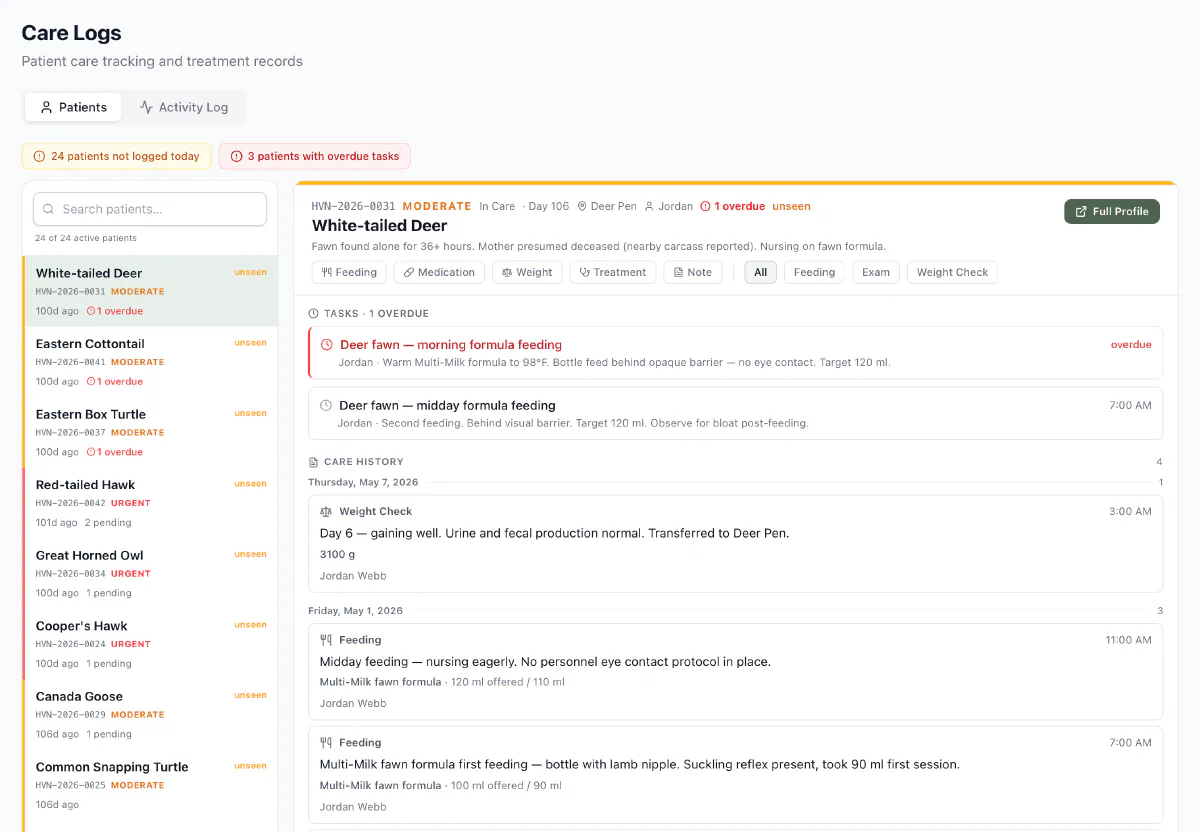The image size is (1200, 832).
Task: Click utensils icon on 11:00 AM Feeding entry
Action: pos(326,640)
